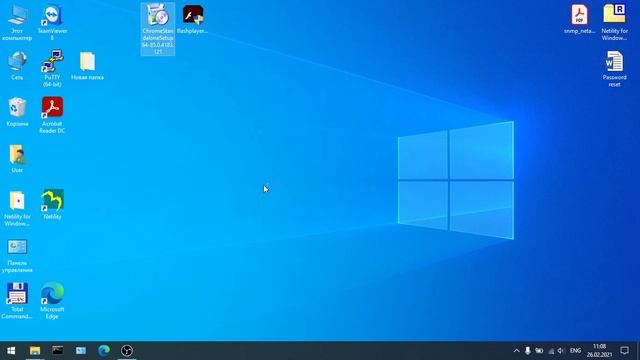Select the Acrobat Reader DC shortcut

[52, 115]
